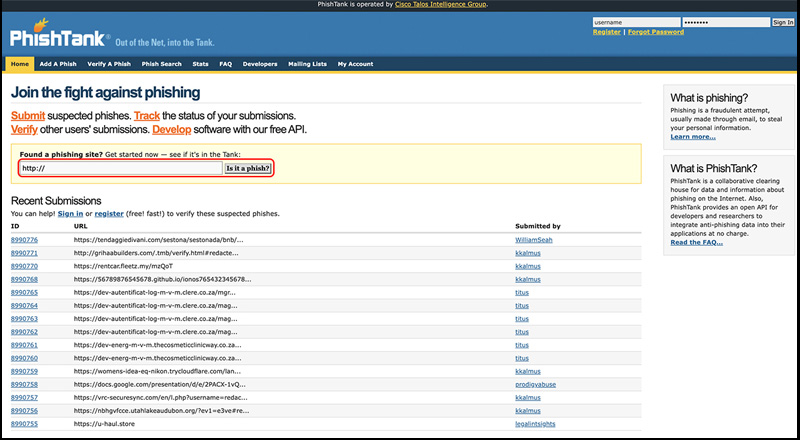Select the womens-idea-eq-nikon.trycloudflare.com URL
Screen dimensions: 800x440
[157, 371]
